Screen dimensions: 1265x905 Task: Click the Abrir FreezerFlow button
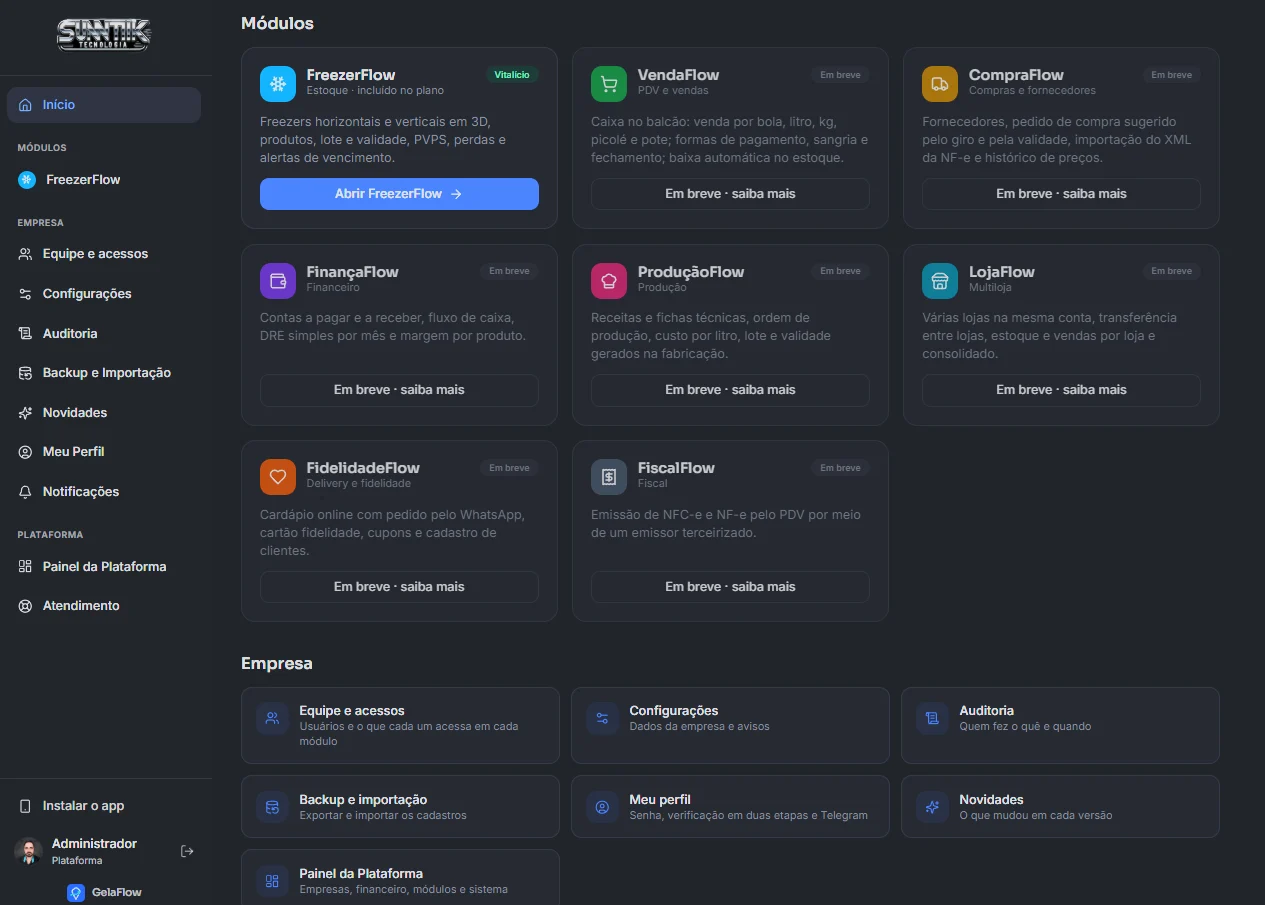click(x=399, y=194)
